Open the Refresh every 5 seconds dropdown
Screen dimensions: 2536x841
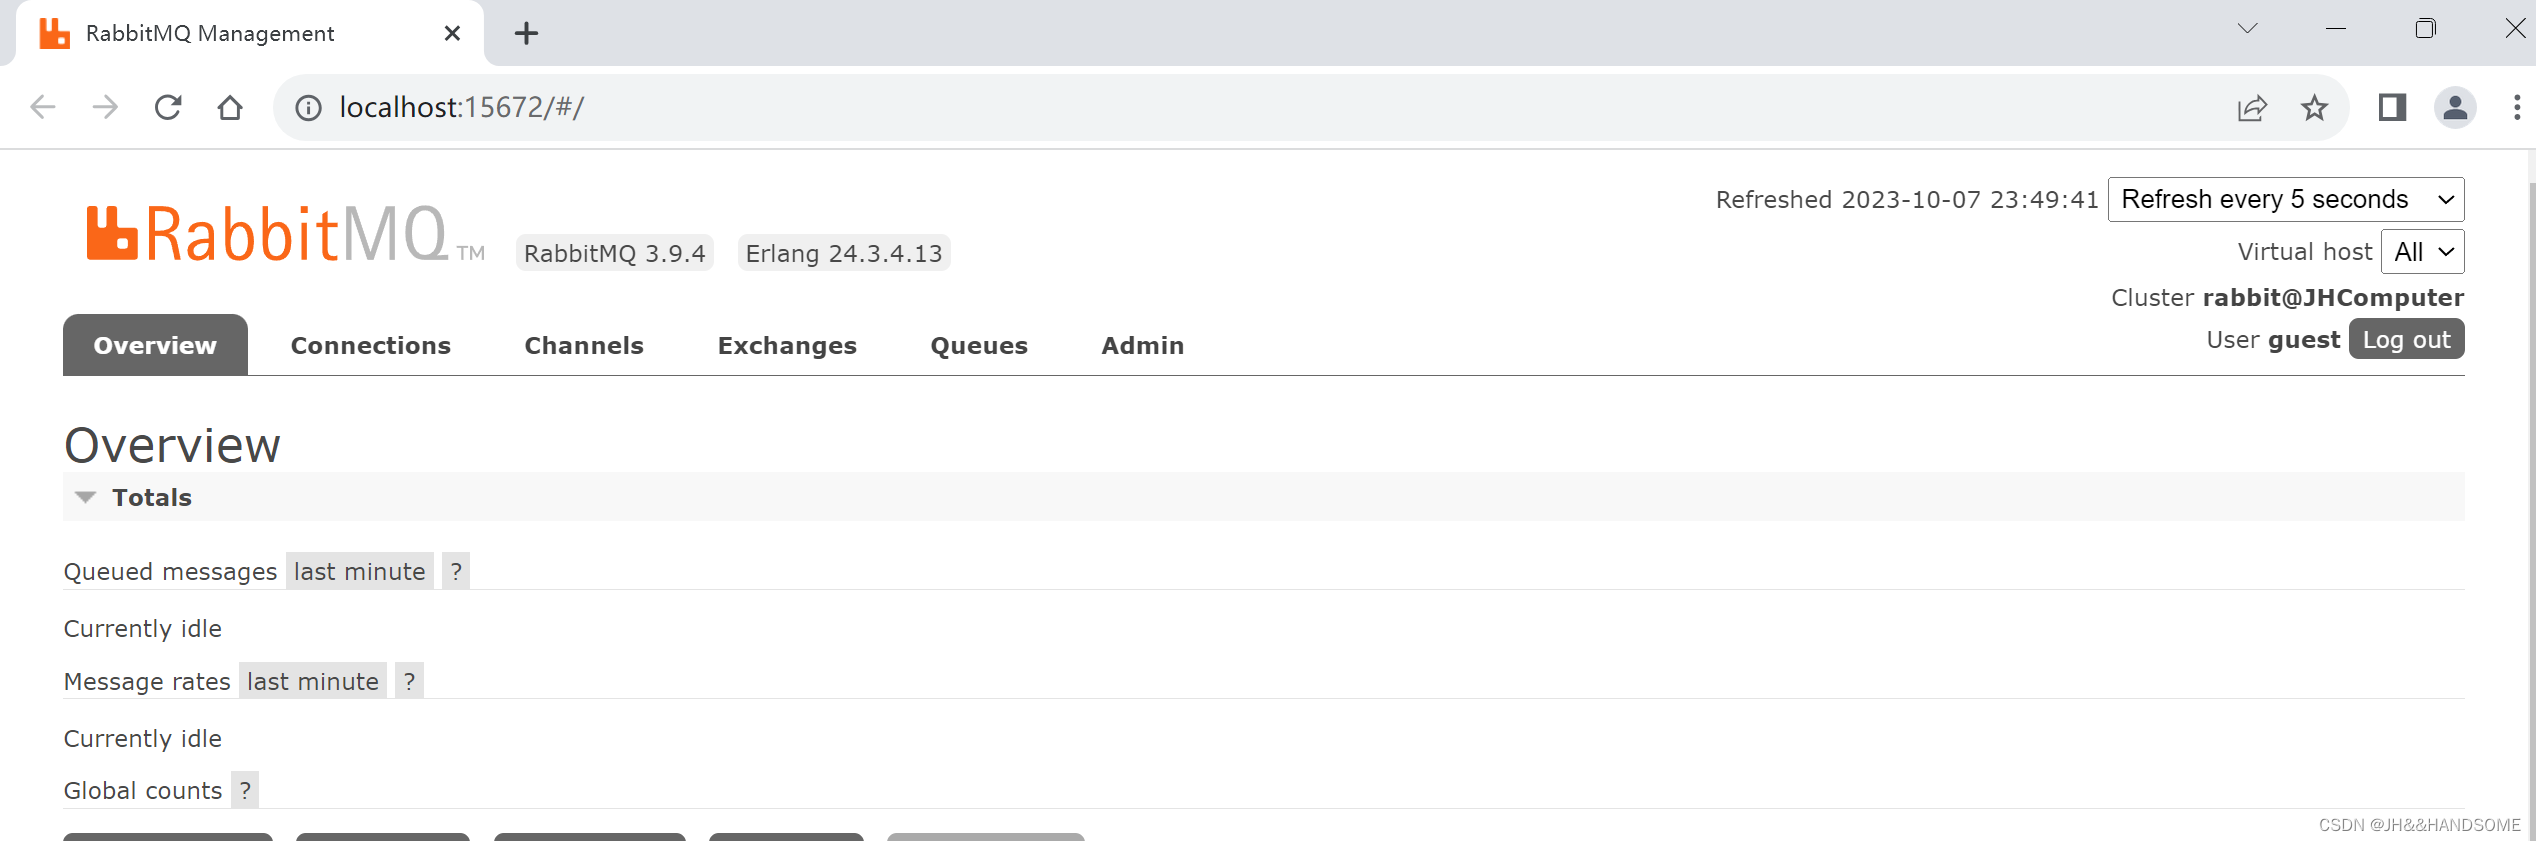[2286, 199]
